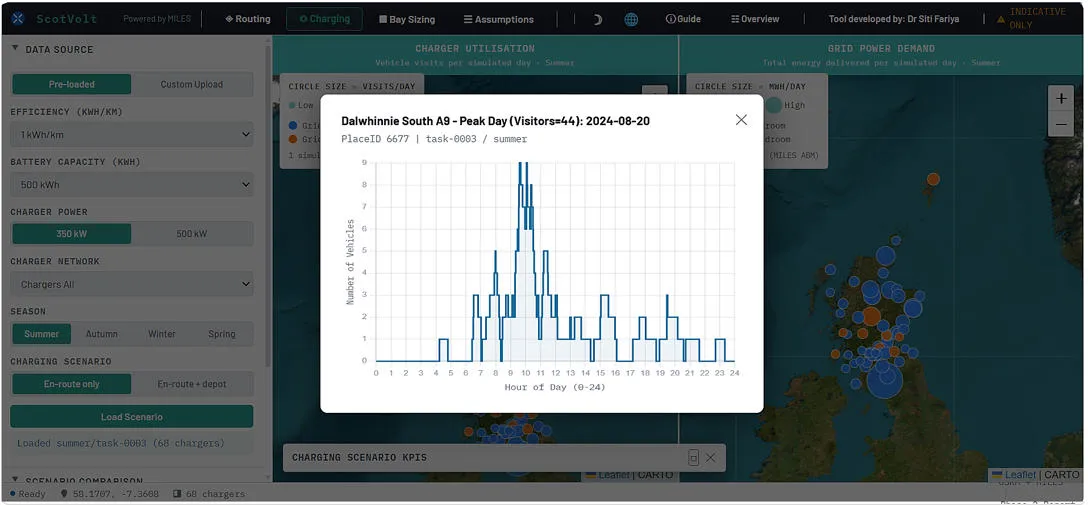Expand the Charging Scenario KPIs panel
This screenshot has width=1088, height=505.
point(693,458)
